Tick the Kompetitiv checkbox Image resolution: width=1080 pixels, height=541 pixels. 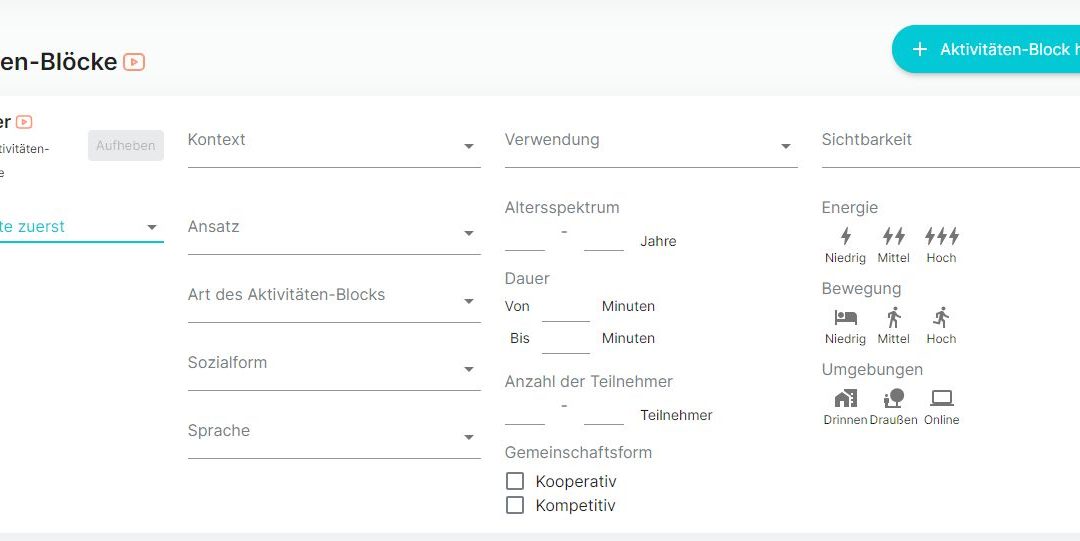coord(515,505)
